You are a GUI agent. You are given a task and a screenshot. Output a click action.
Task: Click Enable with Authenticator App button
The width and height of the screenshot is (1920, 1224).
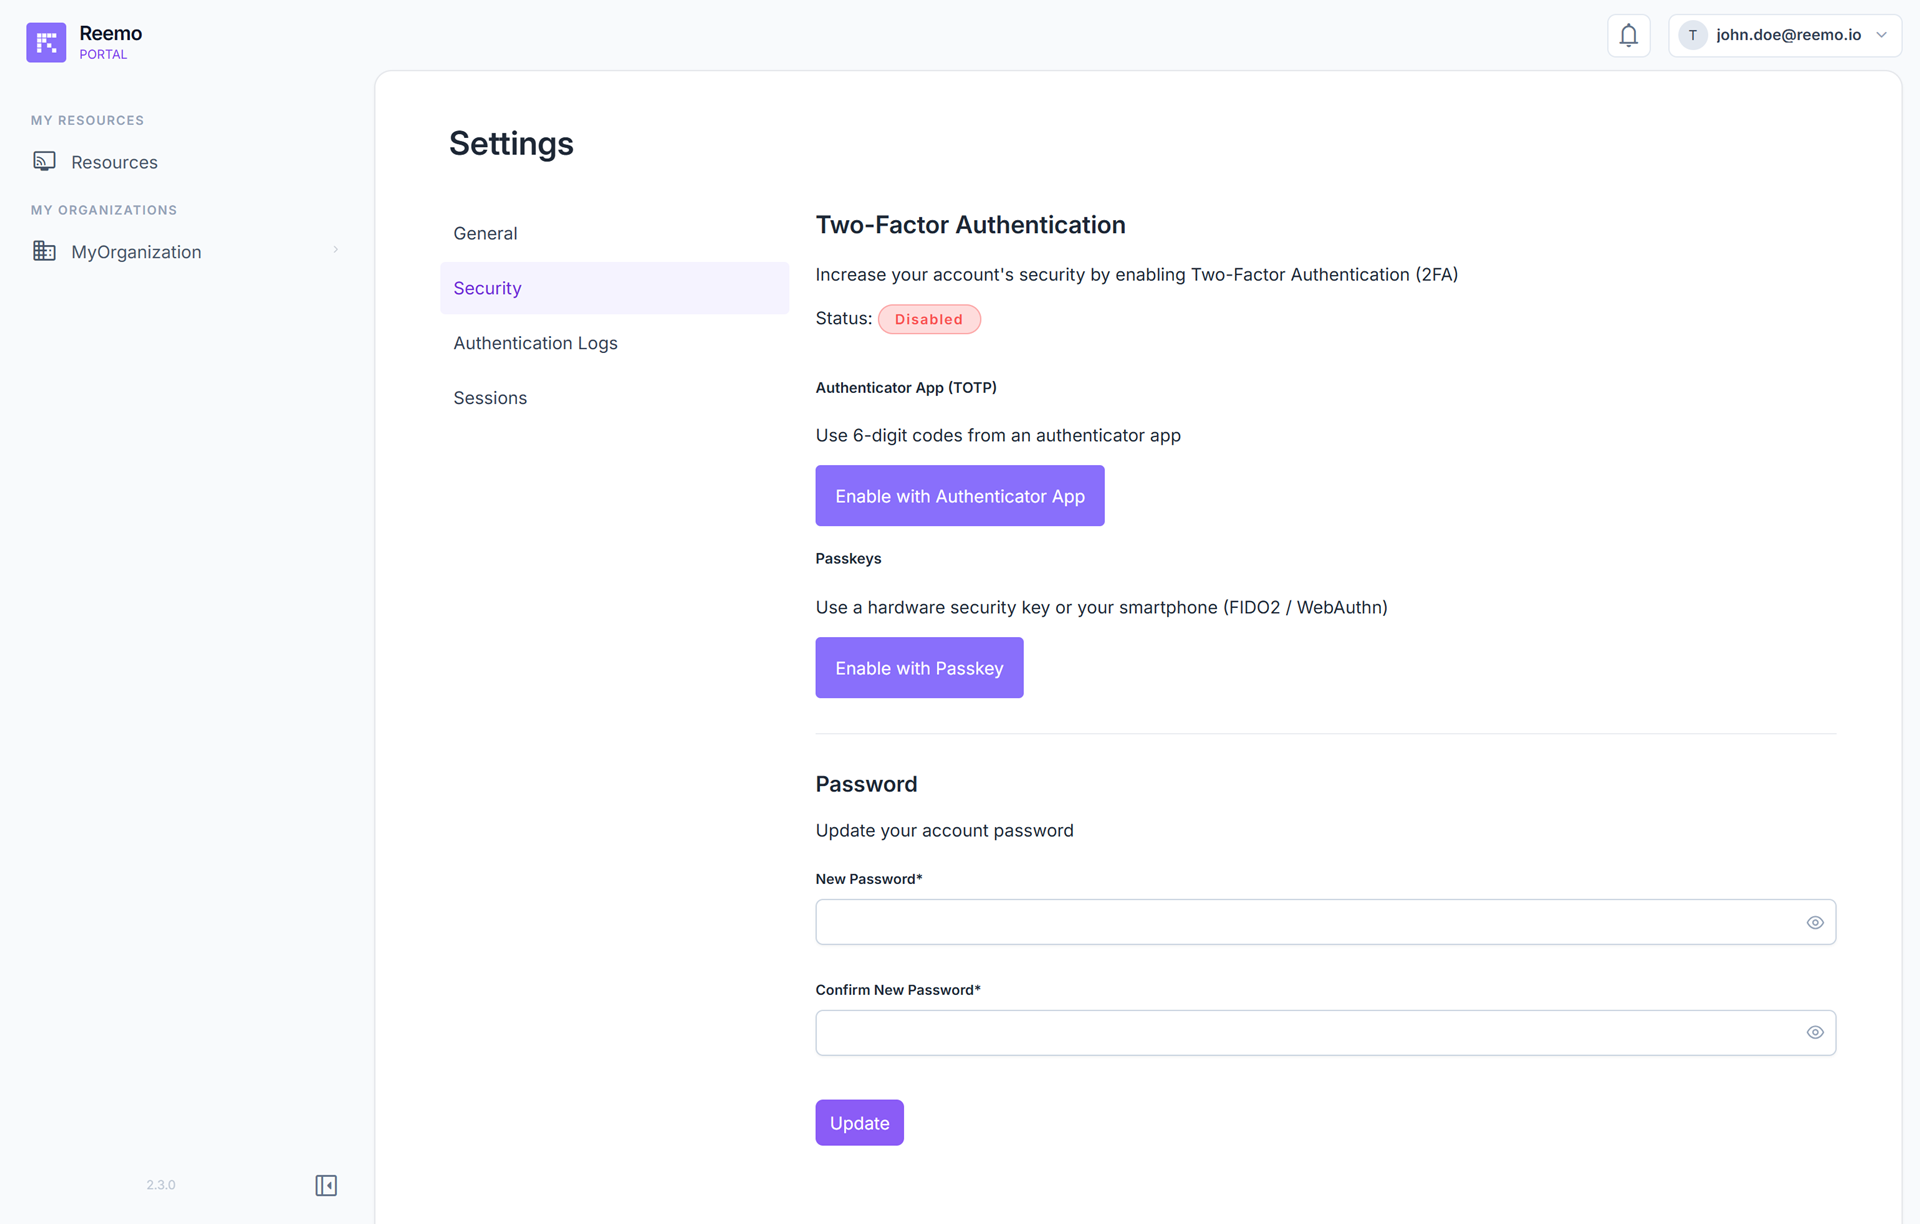[x=959, y=495]
